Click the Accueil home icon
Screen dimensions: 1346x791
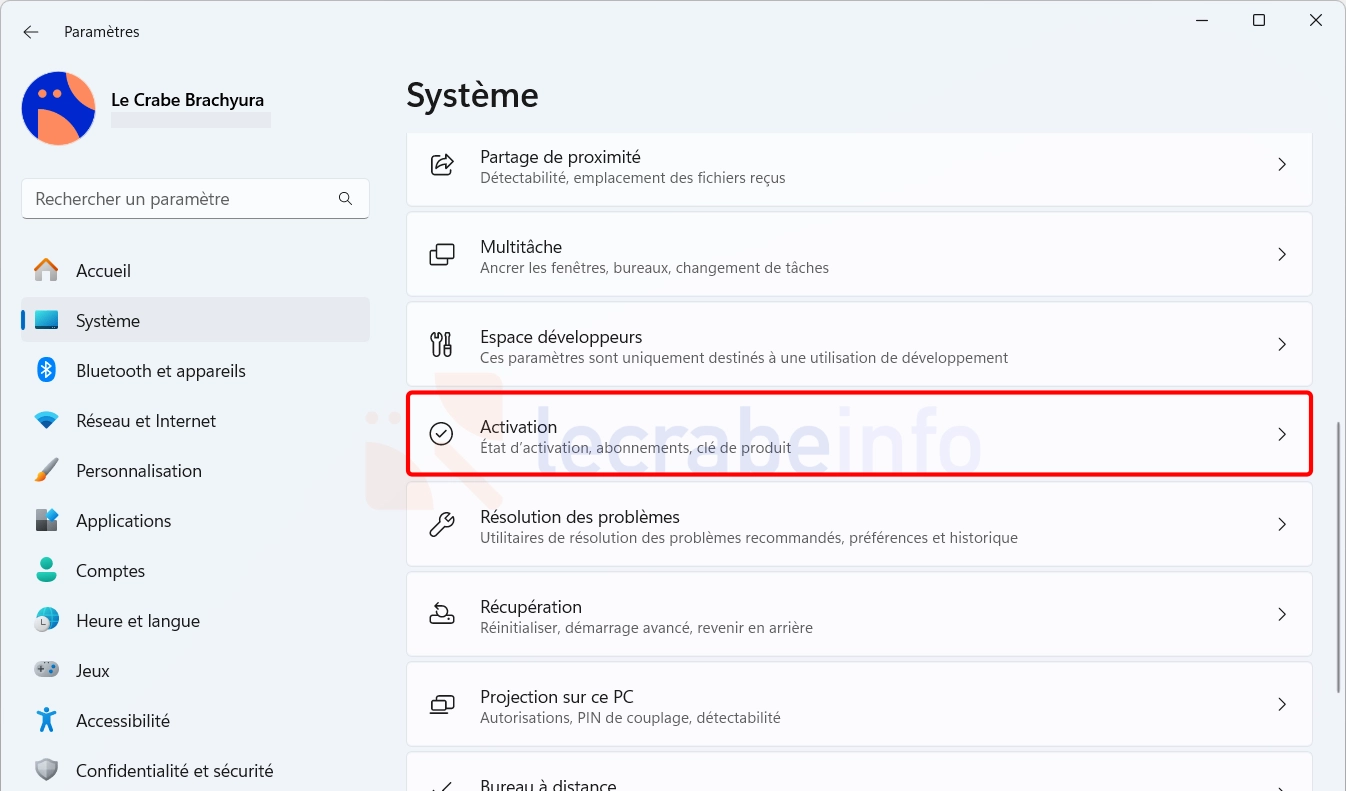pos(46,271)
